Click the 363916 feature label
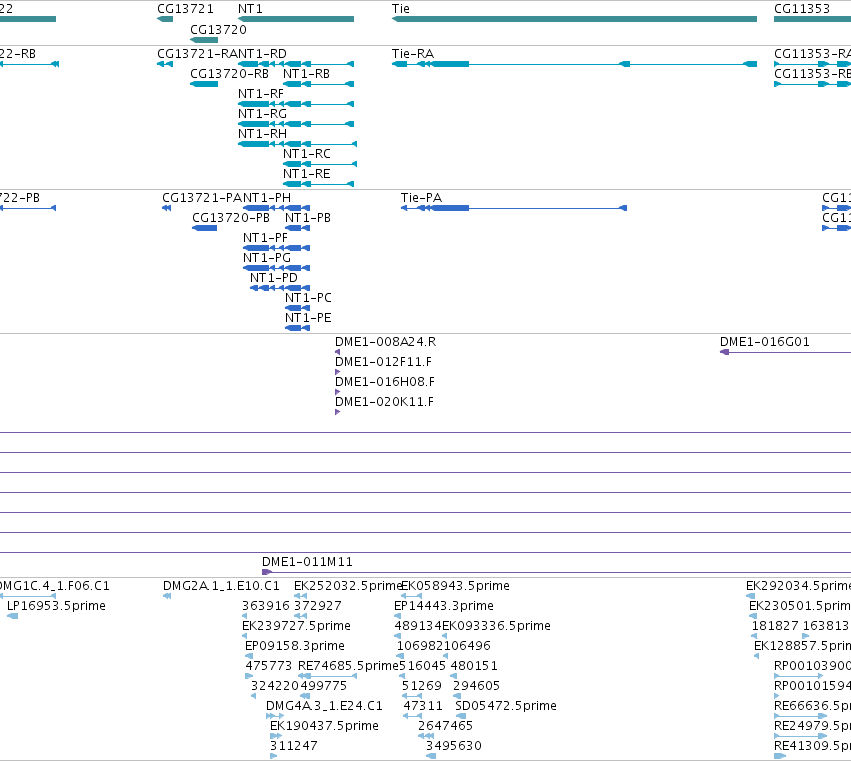This screenshot has height=761, width=851. [x=266, y=606]
